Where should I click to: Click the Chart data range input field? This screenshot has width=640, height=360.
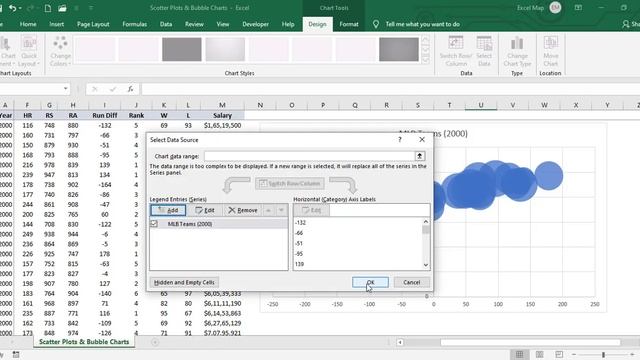[309, 156]
